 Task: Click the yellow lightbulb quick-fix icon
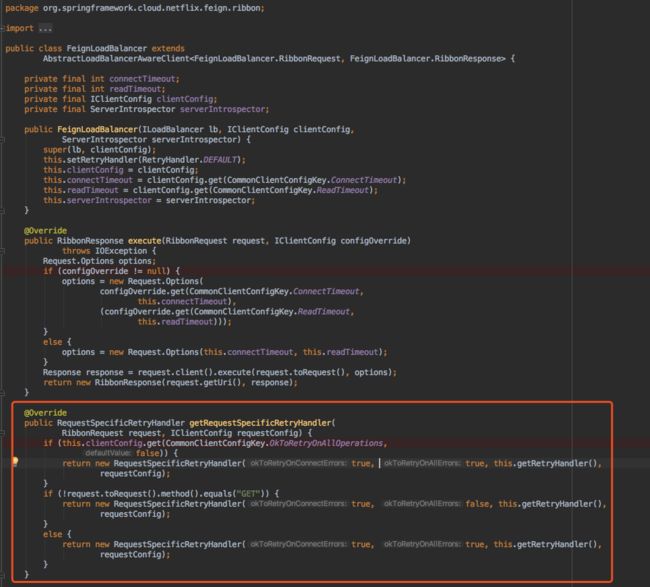point(15,461)
